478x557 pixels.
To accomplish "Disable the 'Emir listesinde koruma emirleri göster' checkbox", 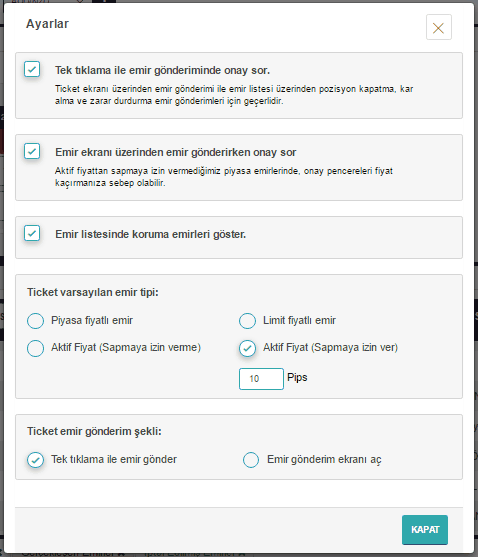I will pyautogui.click(x=32, y=233).
